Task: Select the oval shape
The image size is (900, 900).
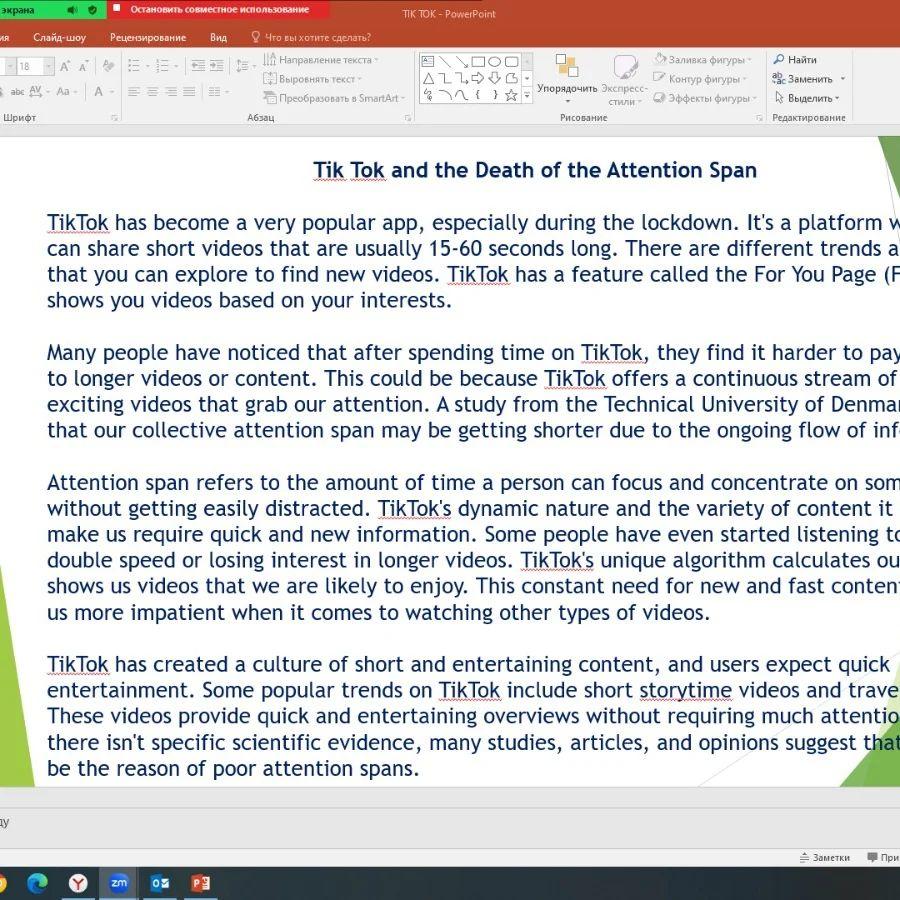Action: click(x=494, y=61)
